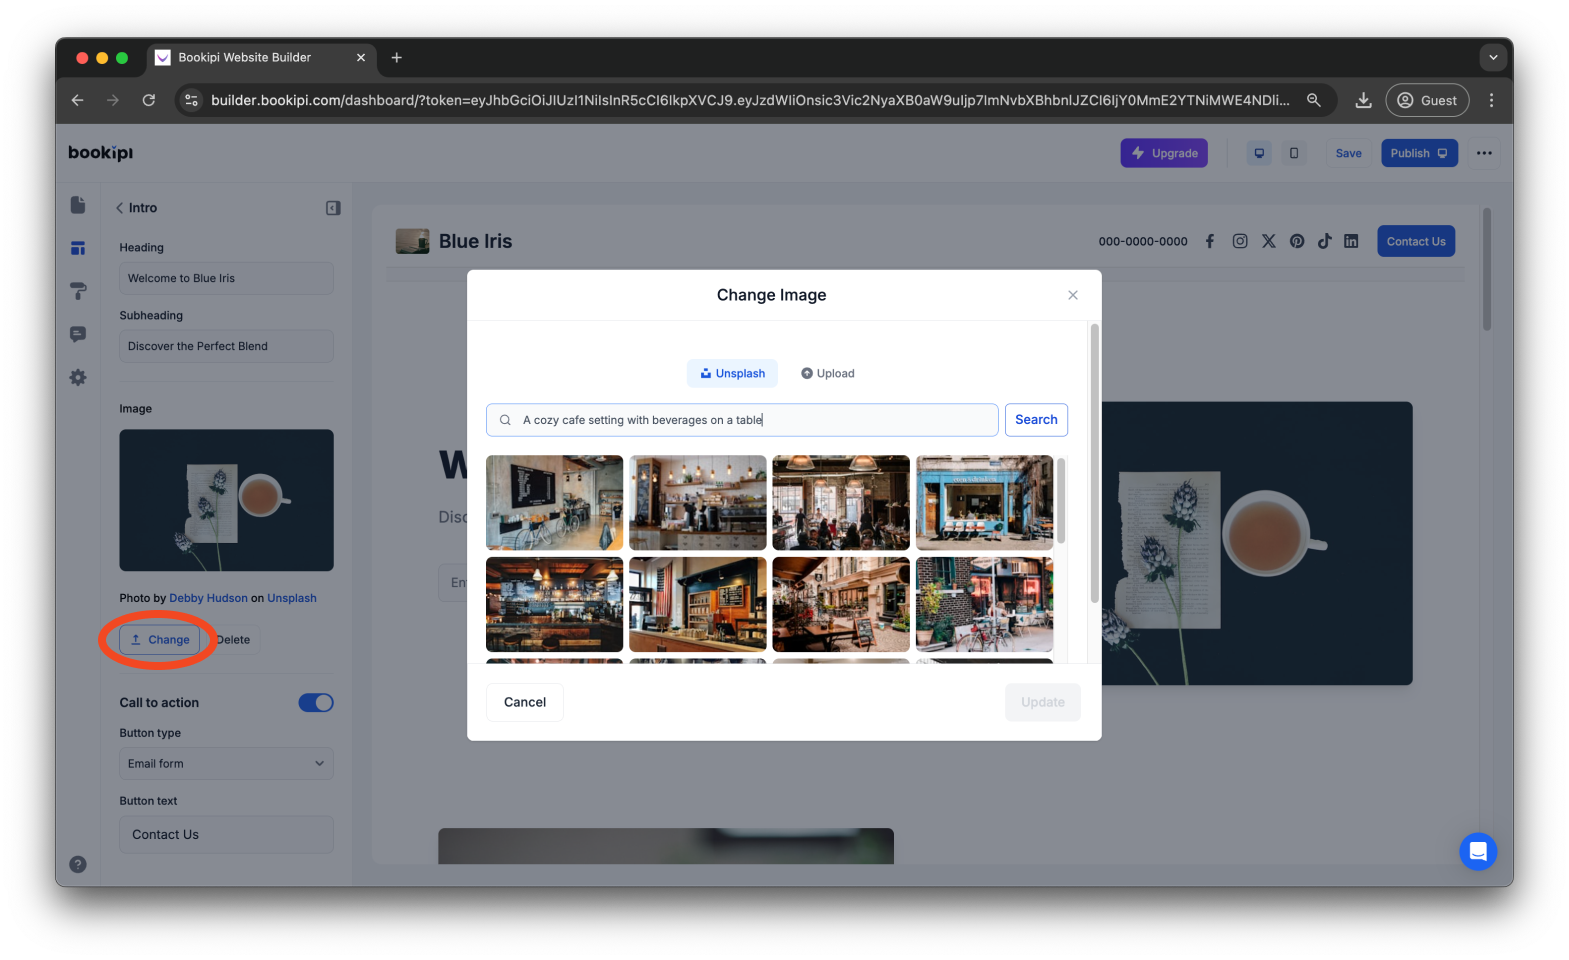Collapse the Intro side panel icon
The height and width of the screenshot is (960, 1569).
click(x=333, y=208)
